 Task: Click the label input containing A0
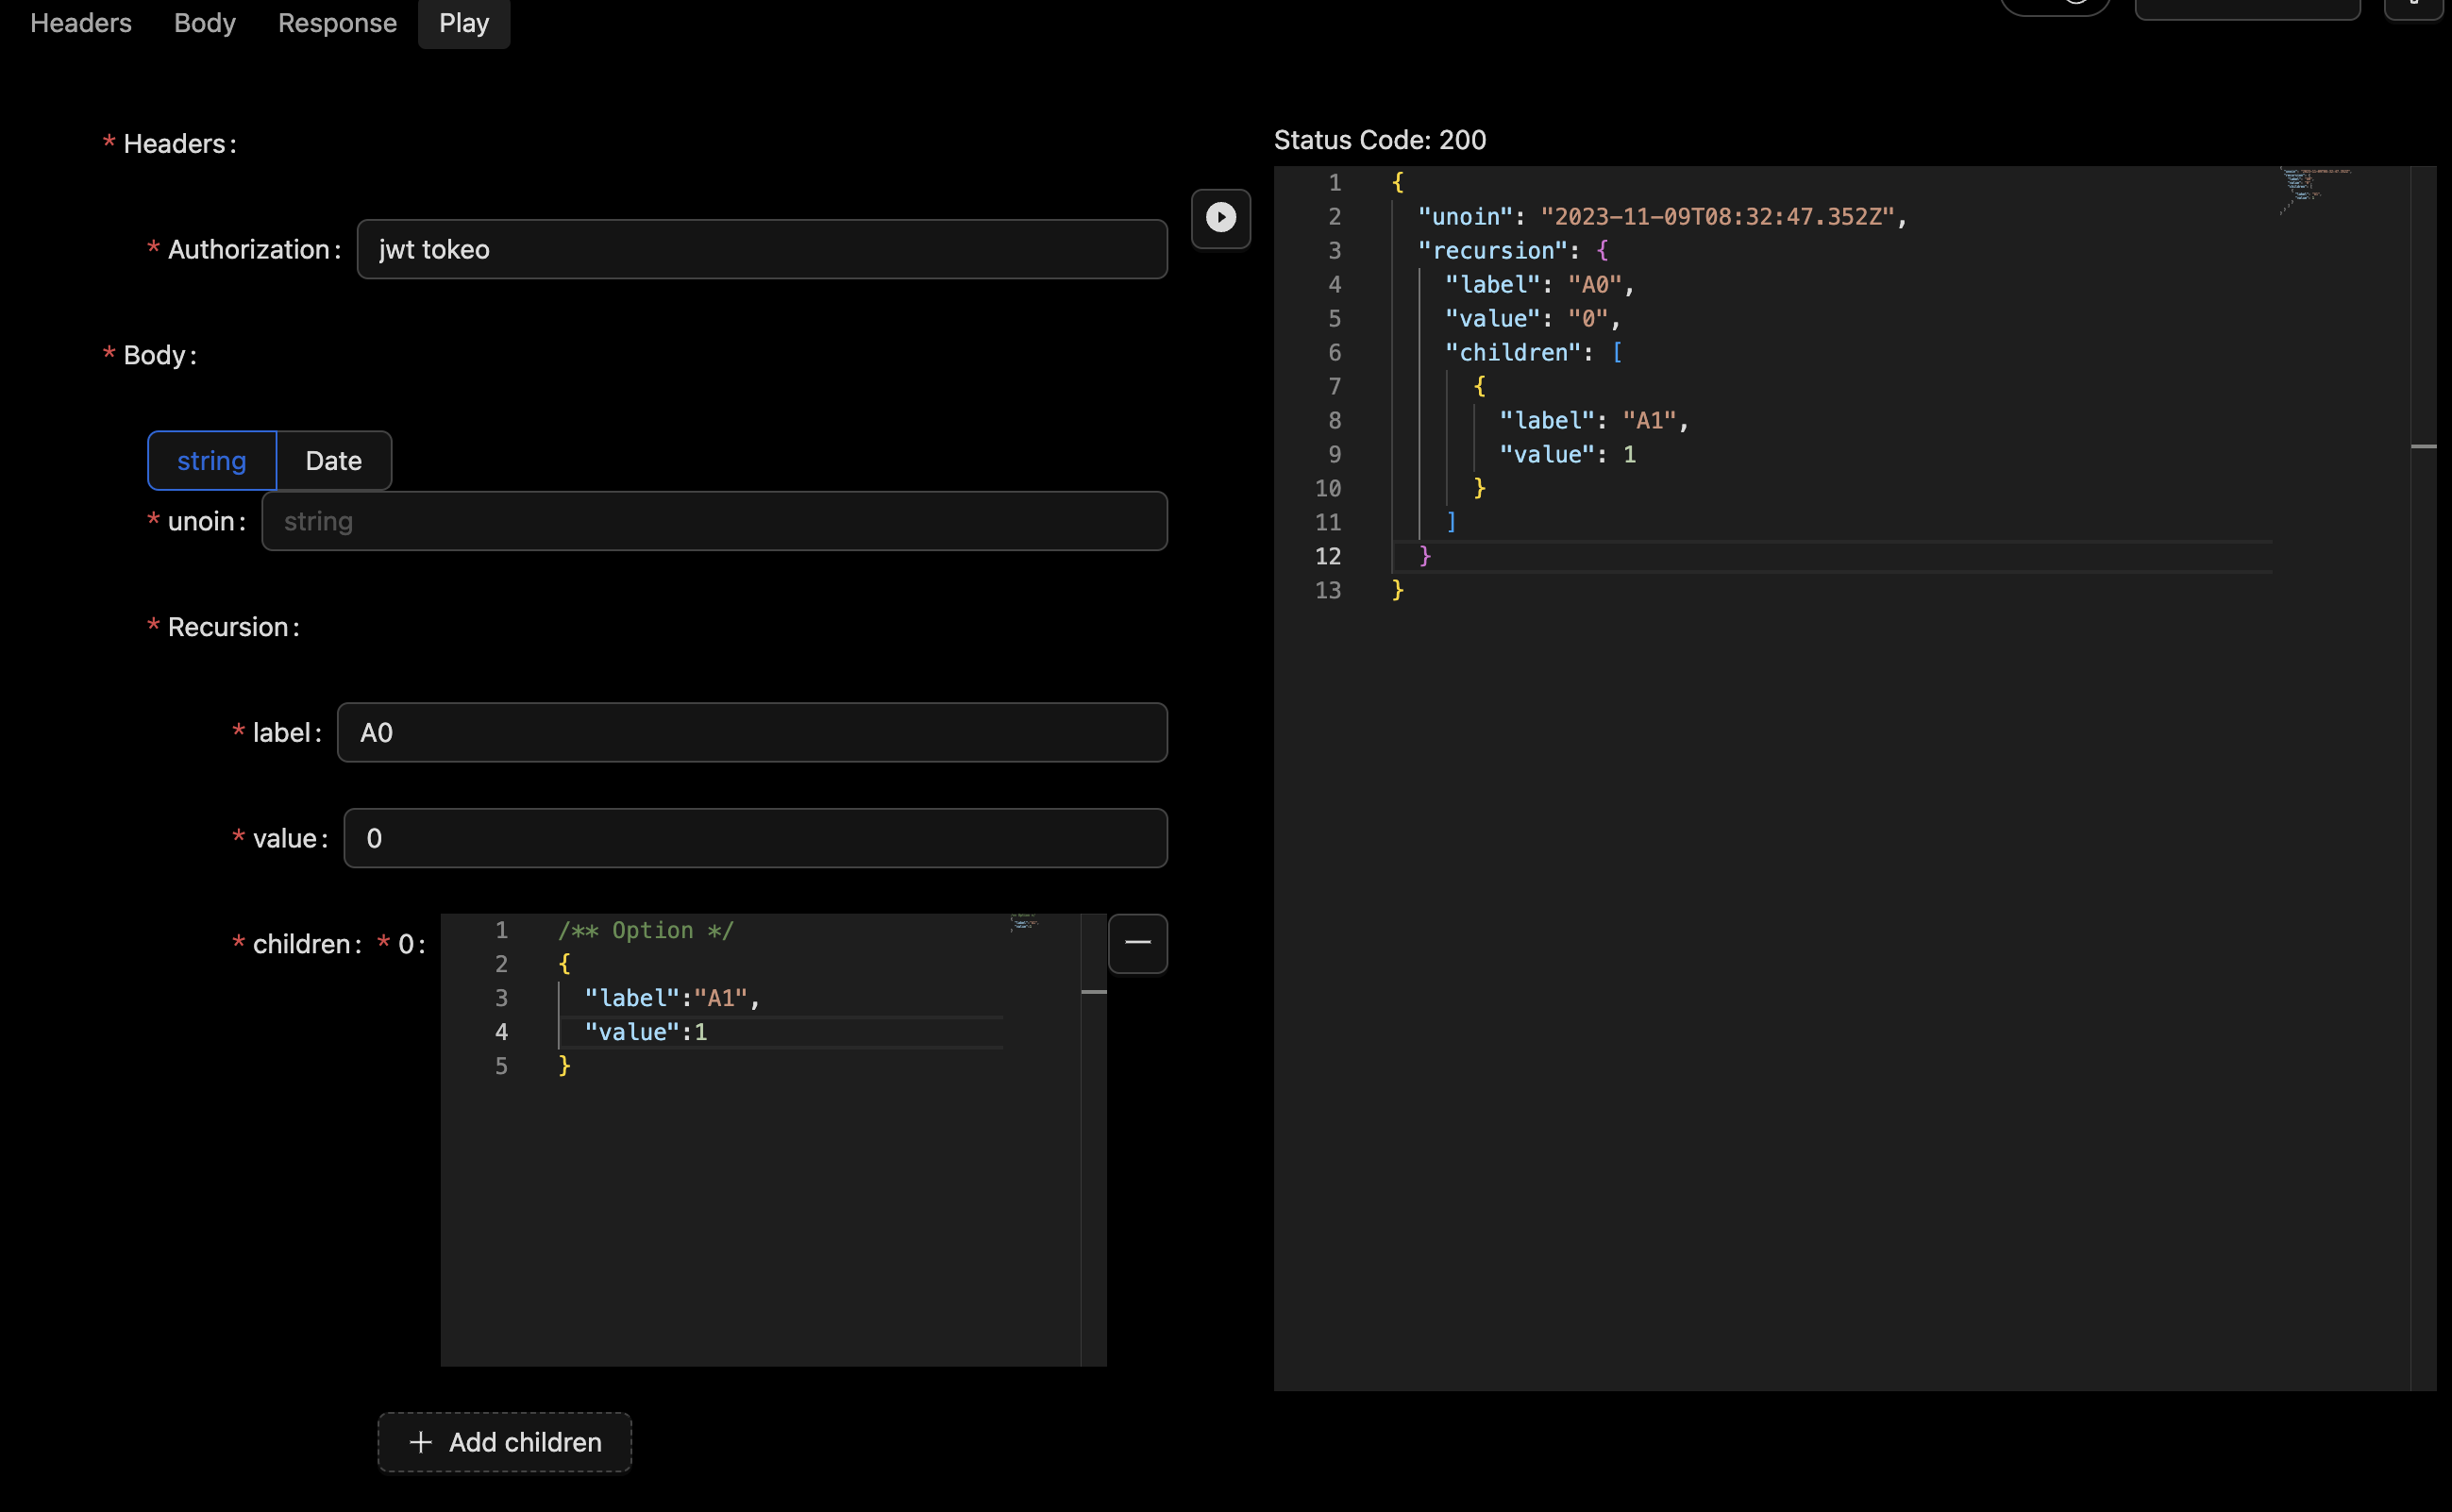click(752, 732)
